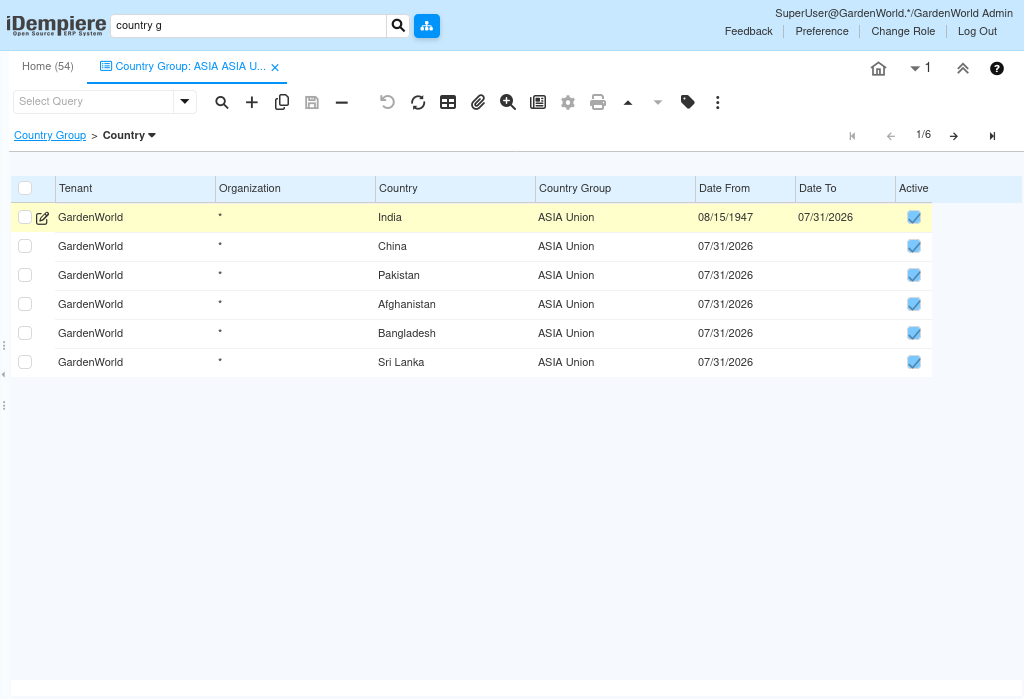Click into the Select Query input
The image size is (1024, 699).
coord(93,101)
